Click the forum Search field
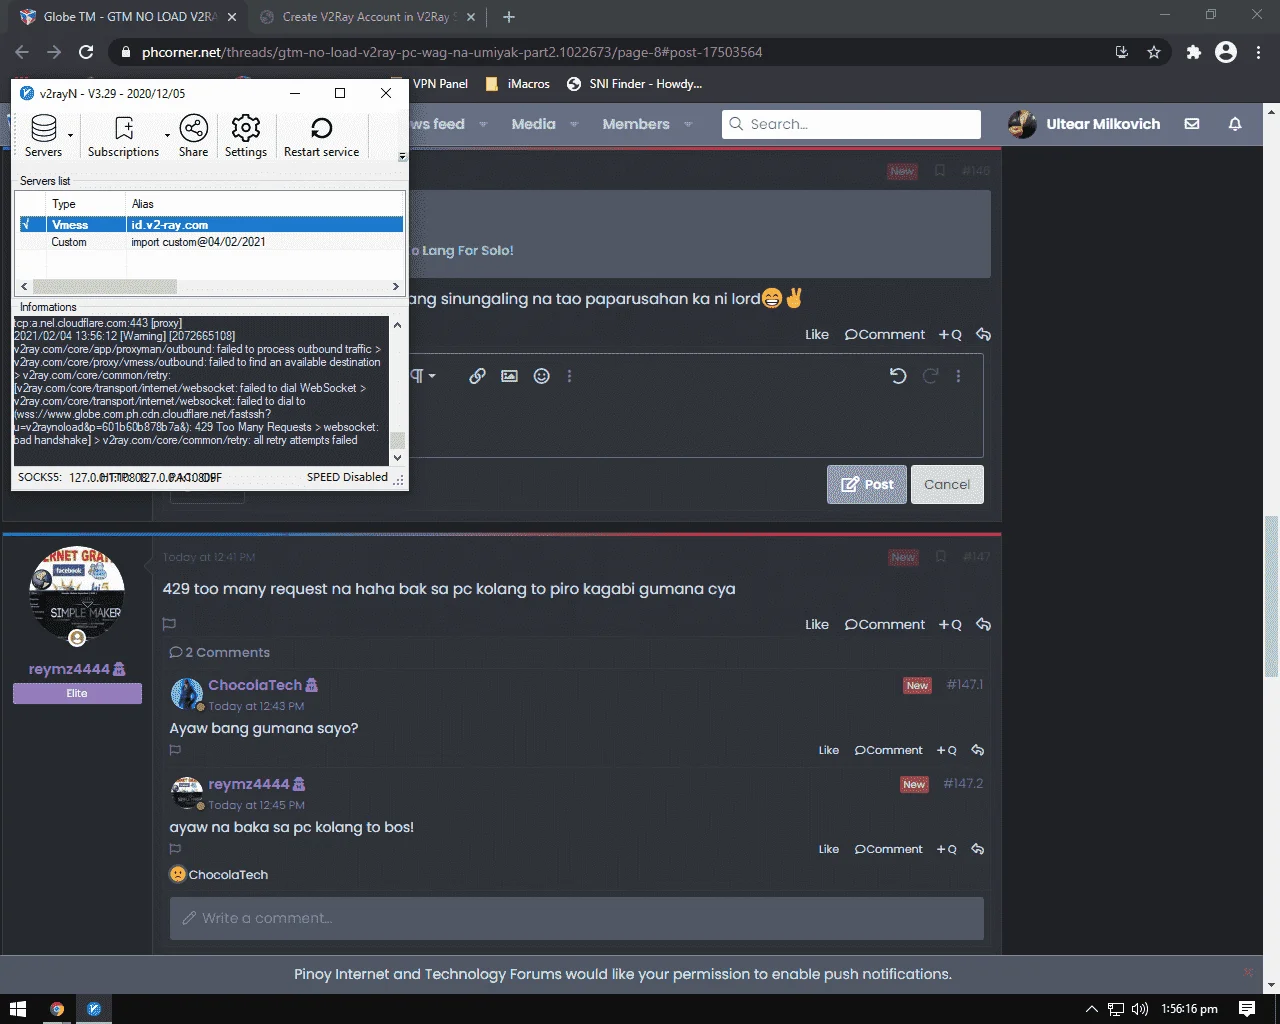1280x1024 pixels. pos(851,124)
